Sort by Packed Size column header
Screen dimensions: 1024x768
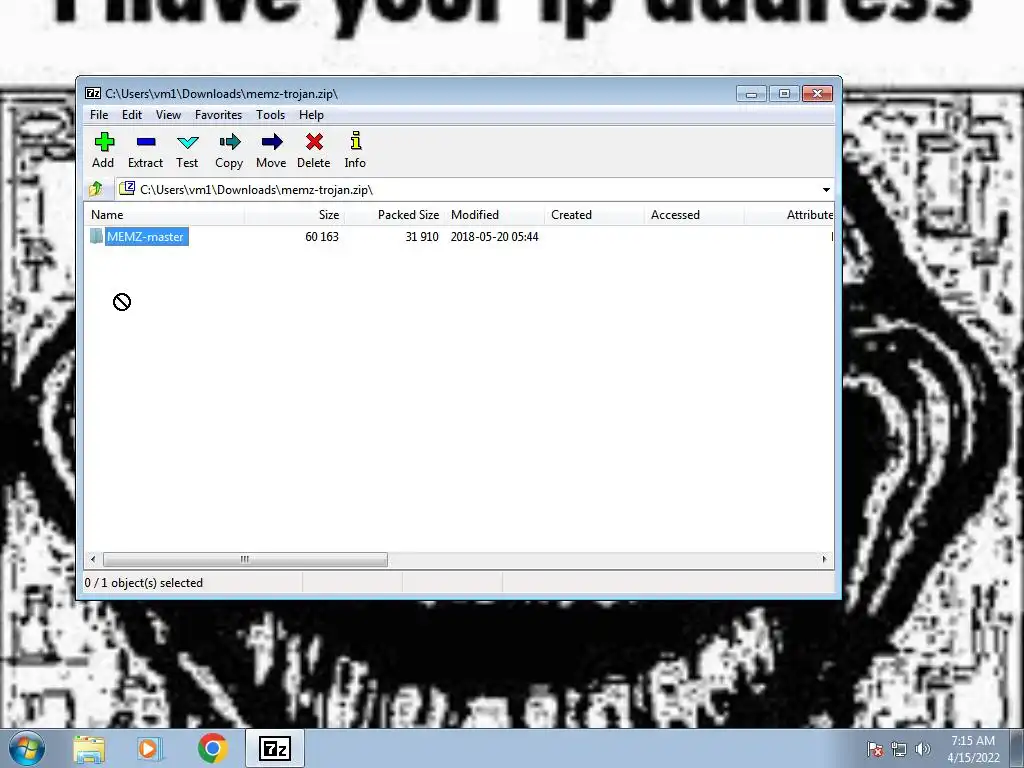click(x=394, y=215)
